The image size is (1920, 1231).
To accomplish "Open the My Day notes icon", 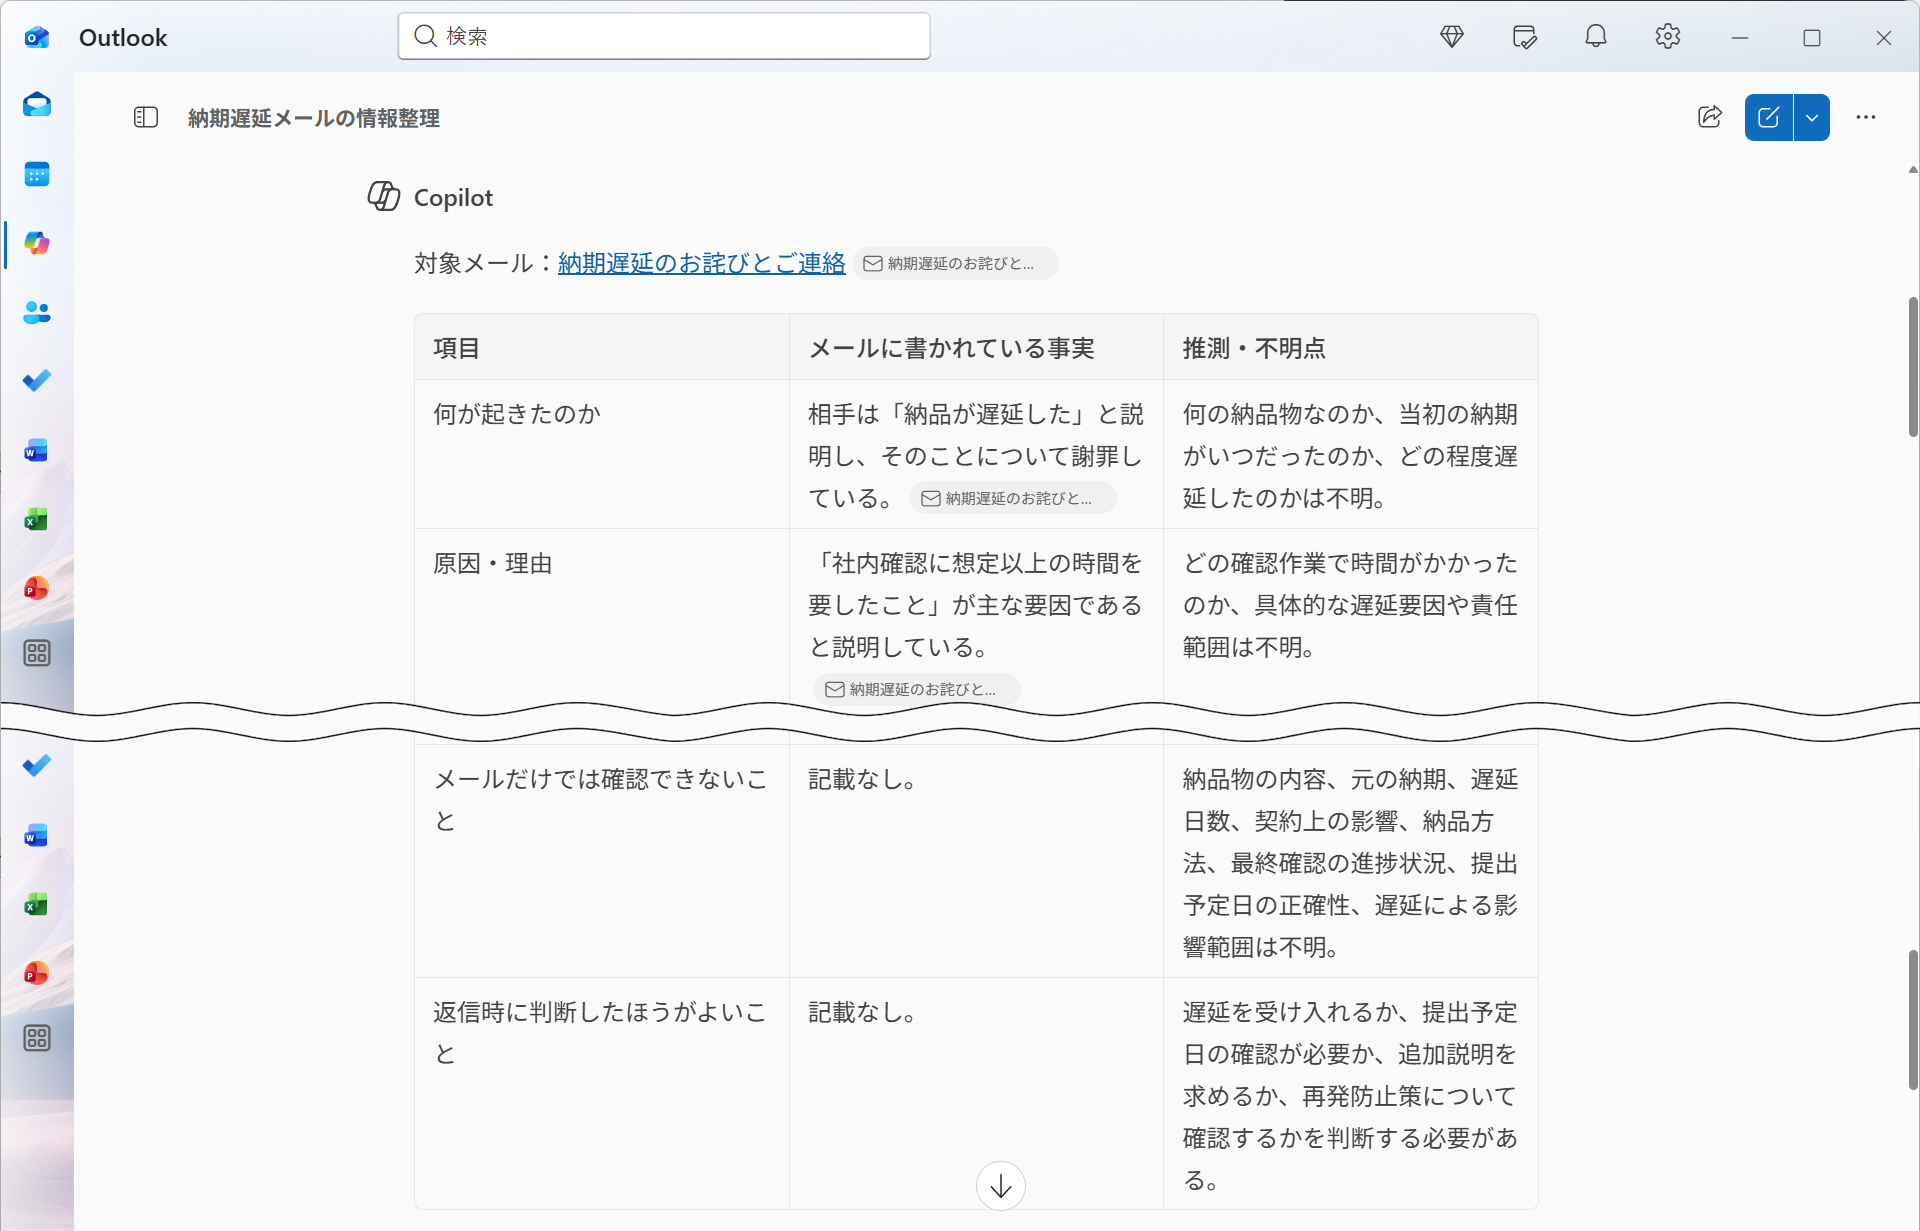I will point(1524,37).
